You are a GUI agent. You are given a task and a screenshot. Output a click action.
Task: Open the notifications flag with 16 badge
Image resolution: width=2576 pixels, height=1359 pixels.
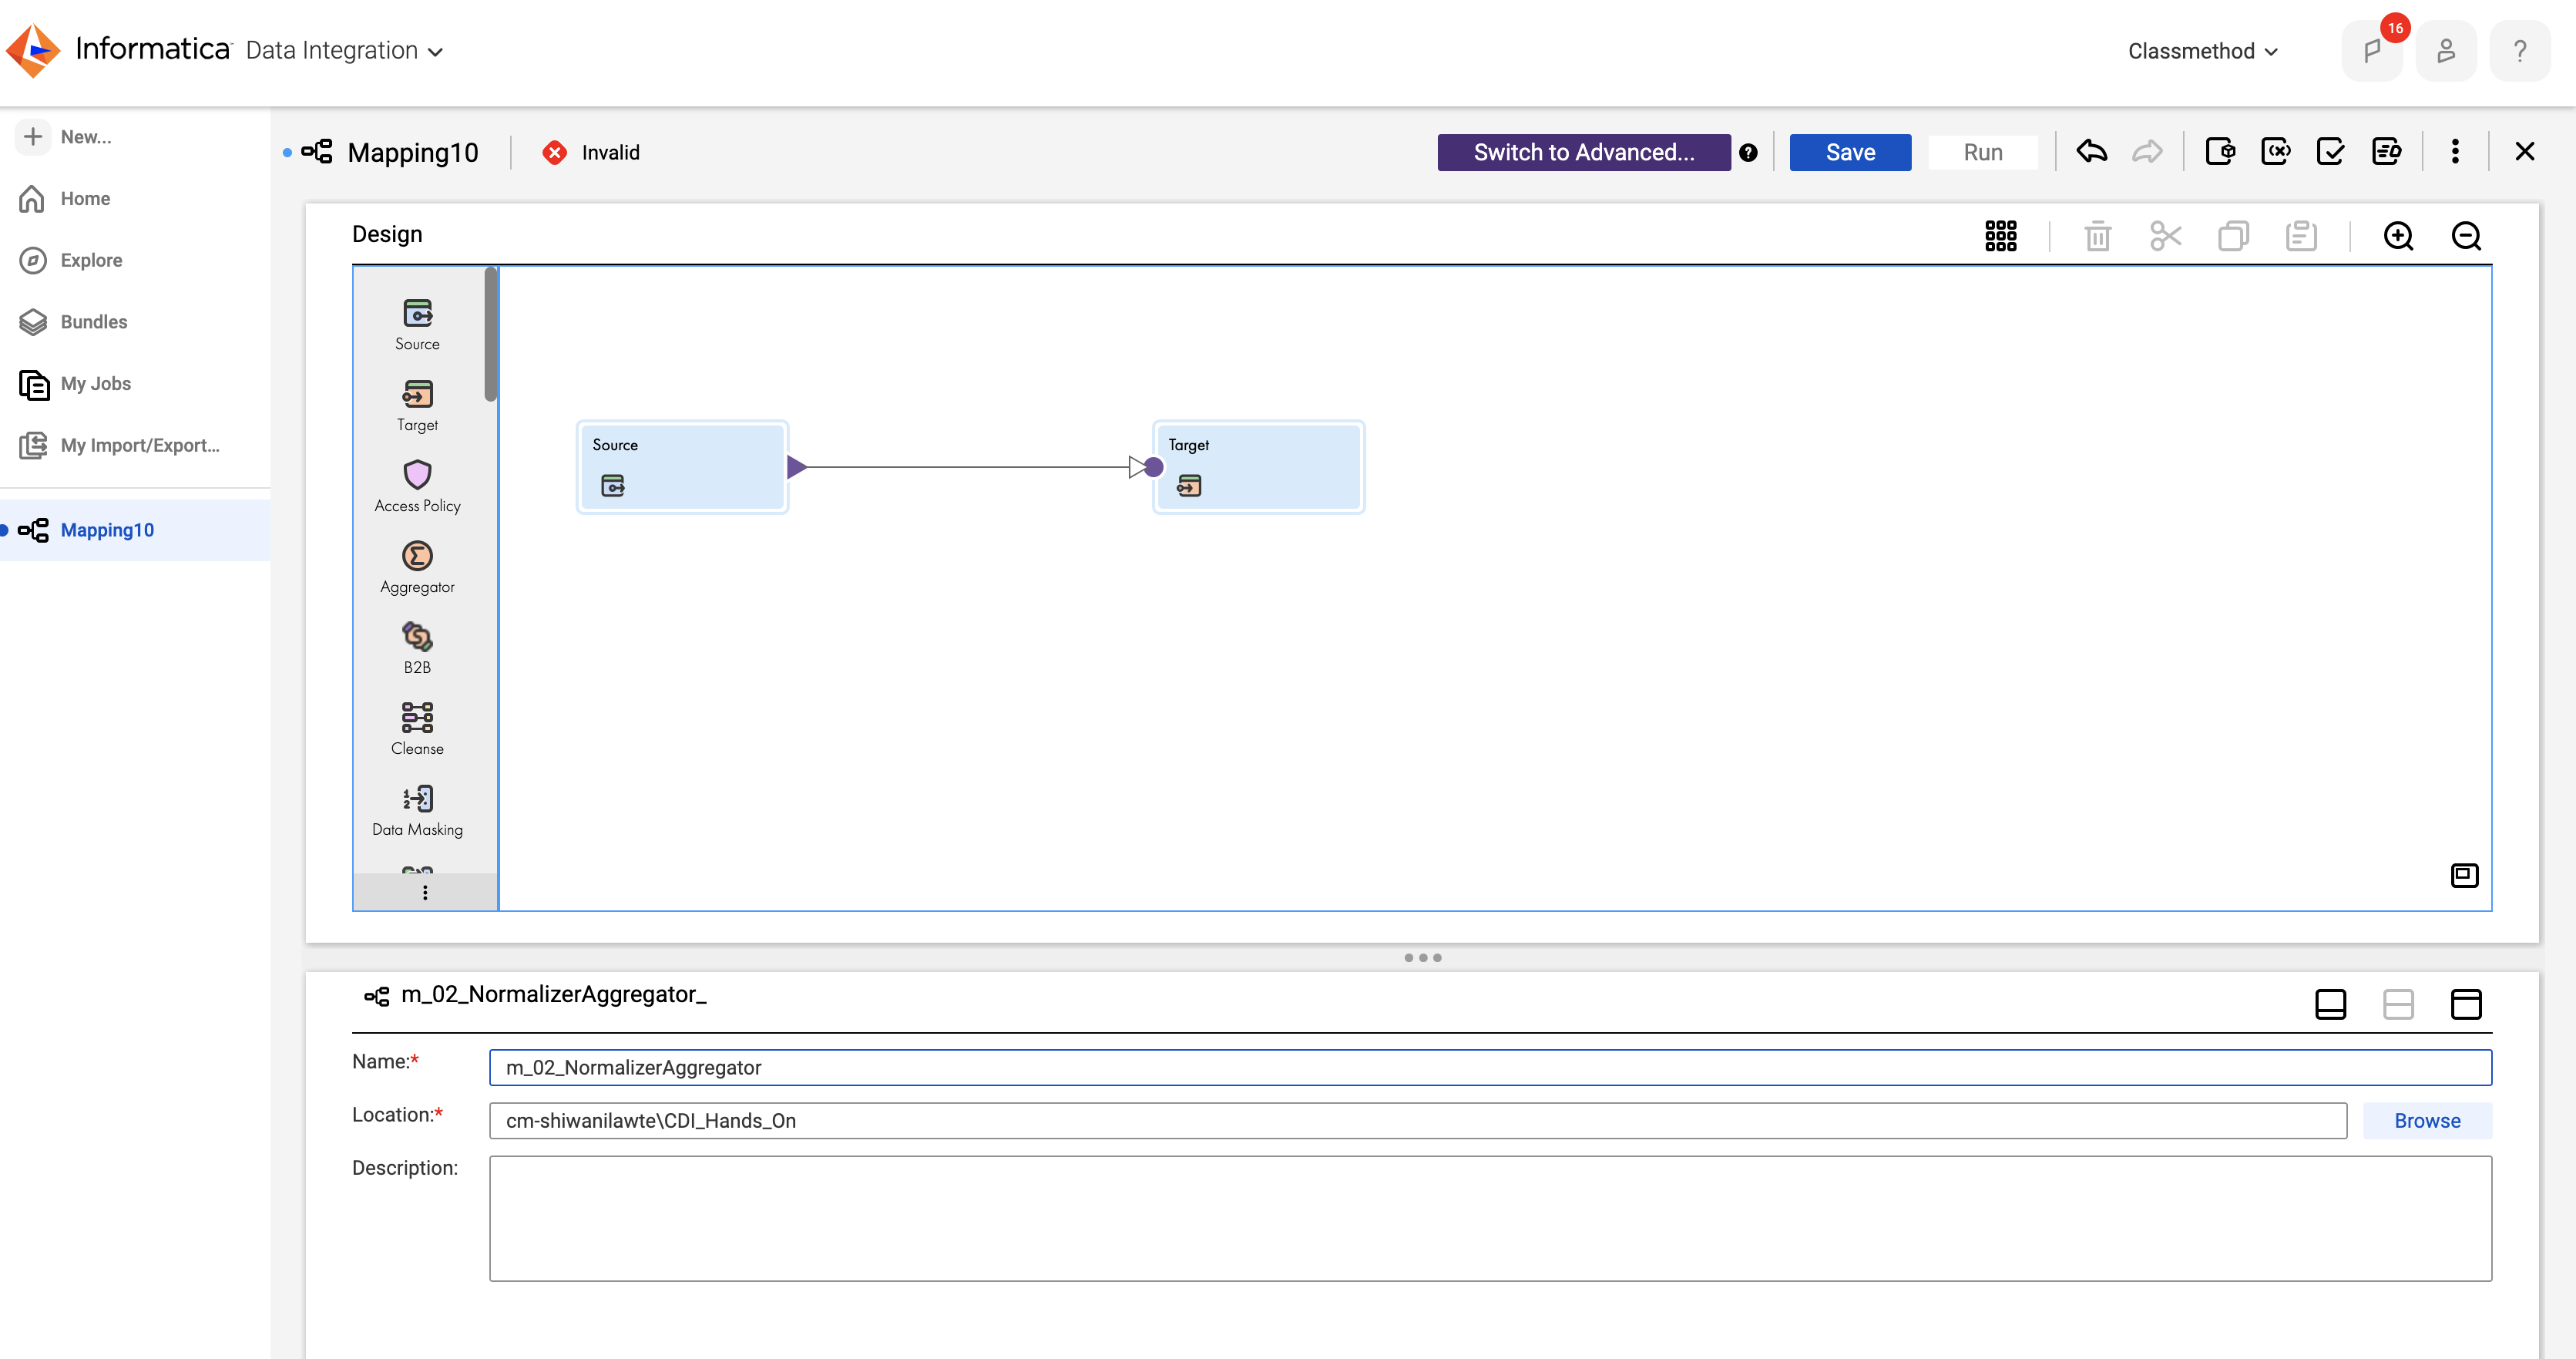pyautogui.click(x=2372, y=51)
